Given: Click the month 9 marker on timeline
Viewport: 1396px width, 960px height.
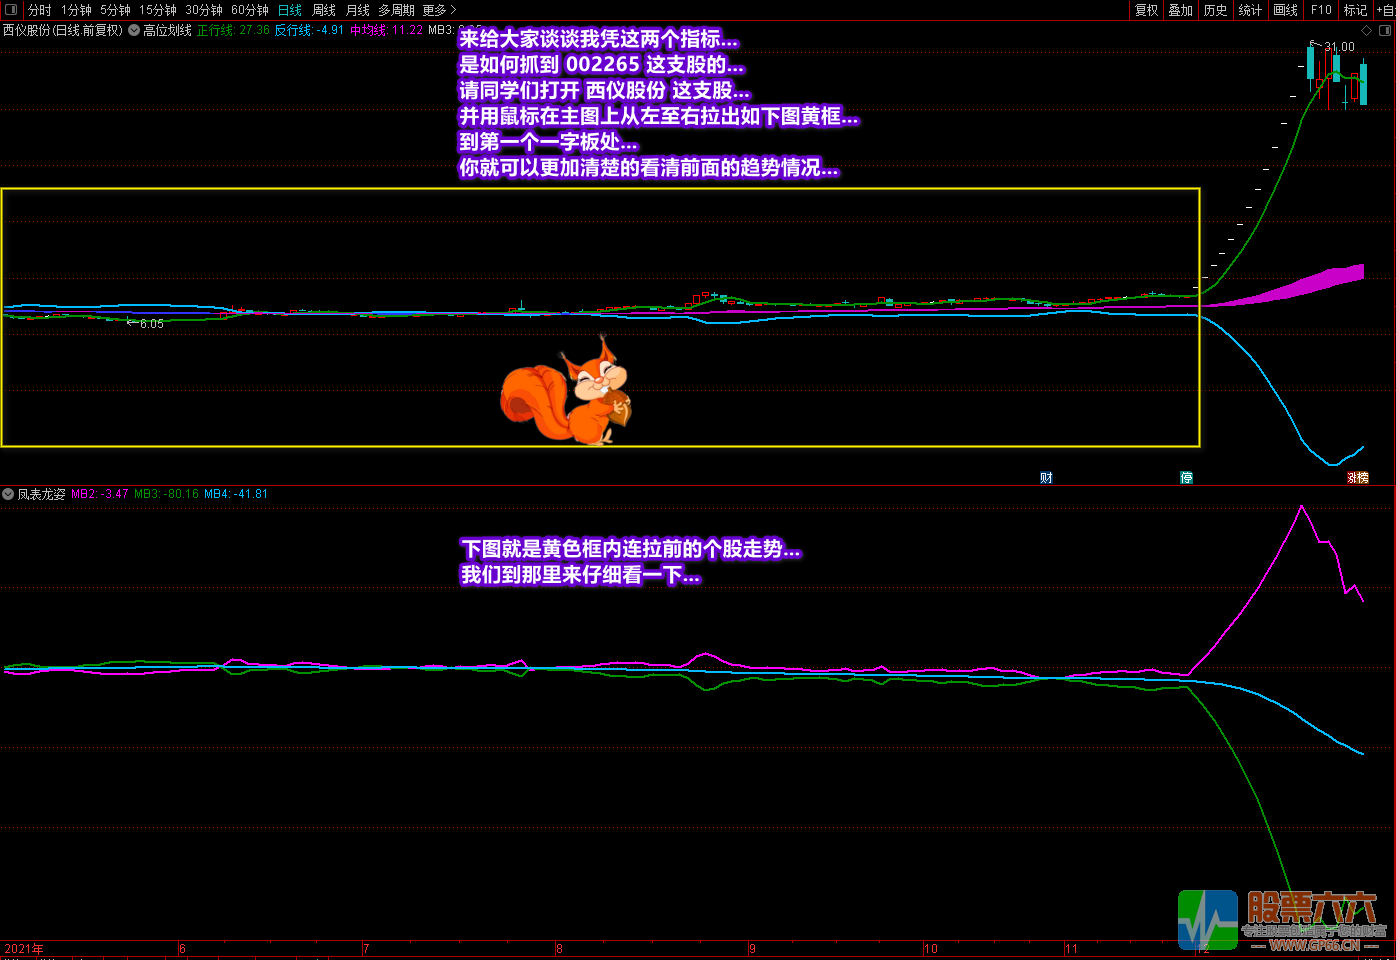Looking at the screenshot, I should [x=752, y=949].
